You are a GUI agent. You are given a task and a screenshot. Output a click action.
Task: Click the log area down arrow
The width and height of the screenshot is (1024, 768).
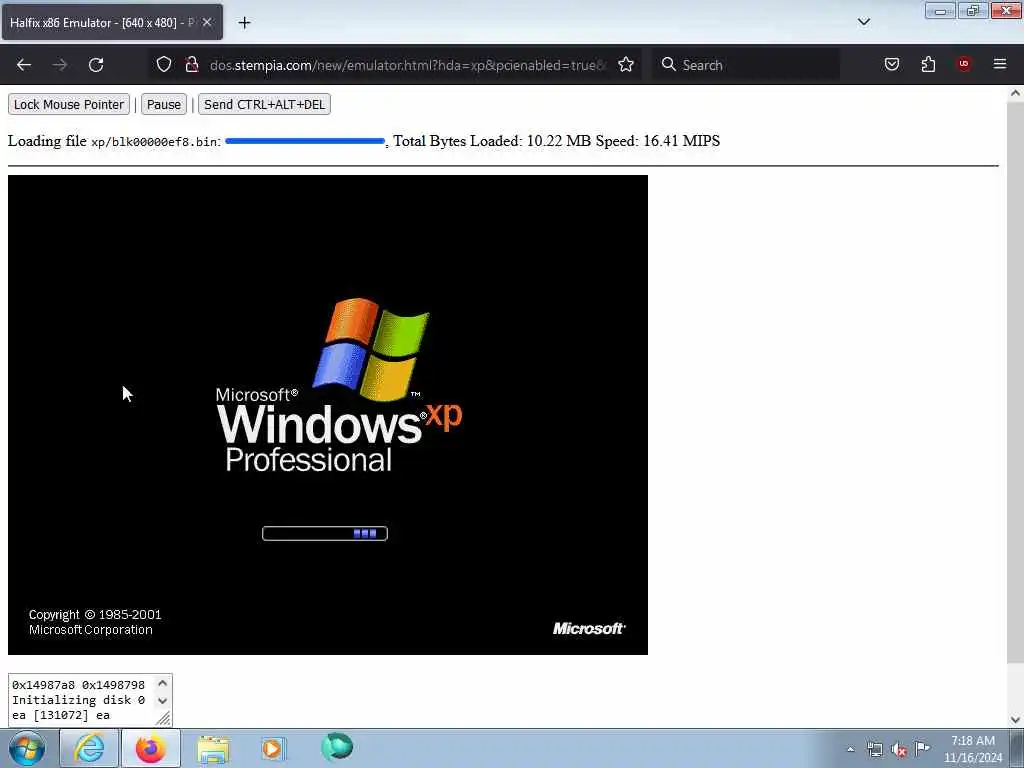(163, 701)
